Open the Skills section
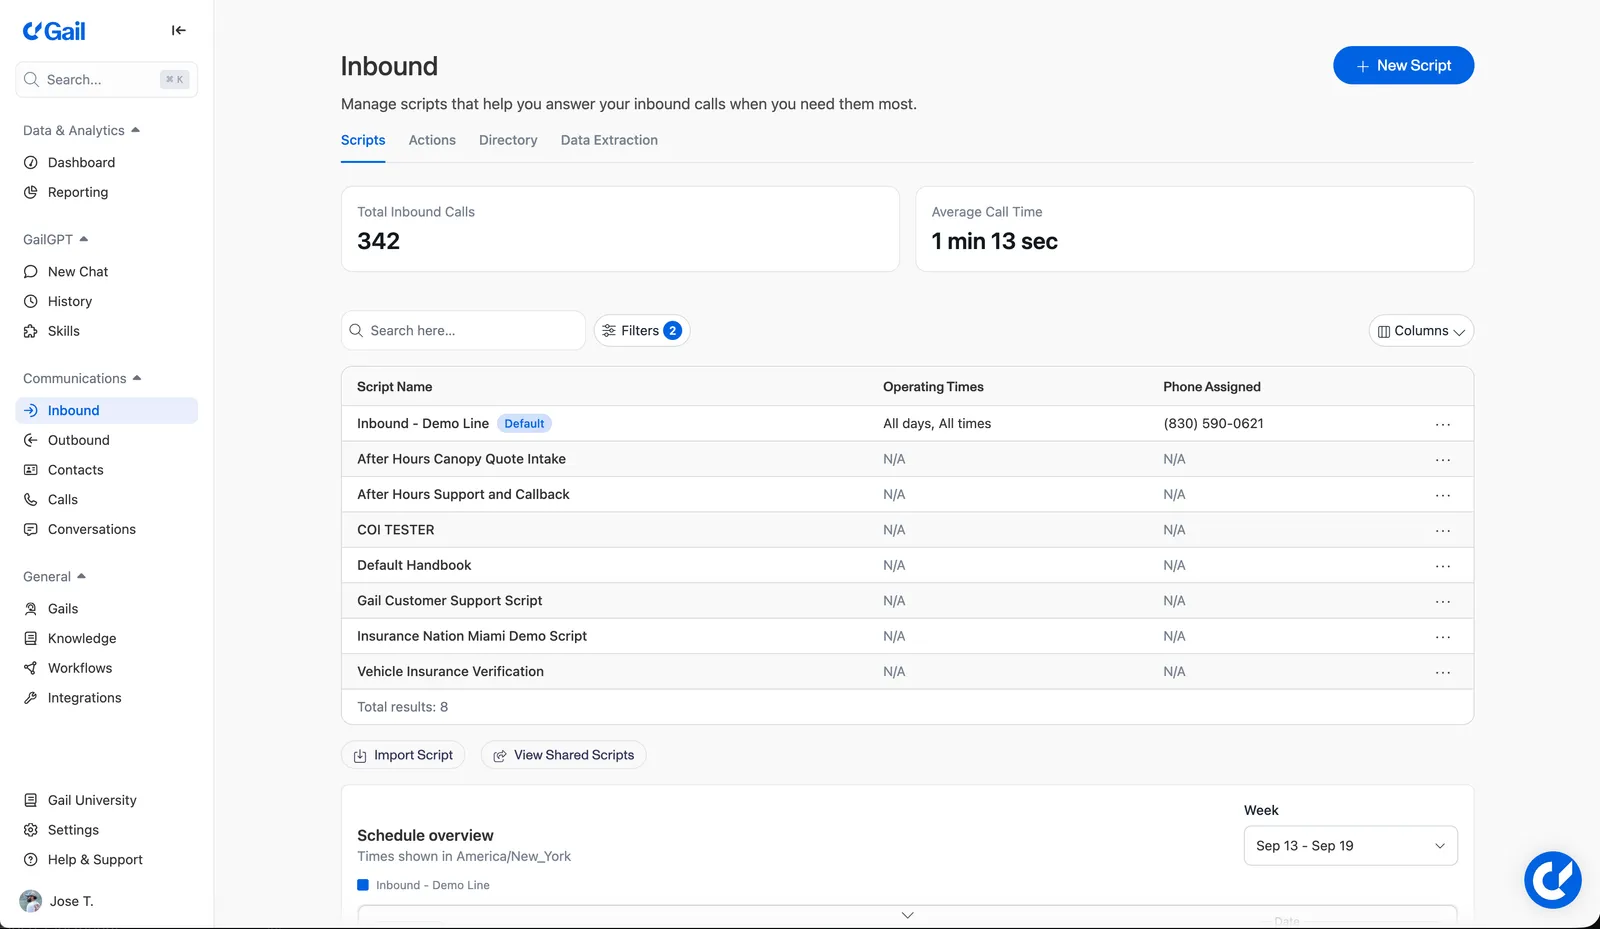1600x929 pixels. 64,332
